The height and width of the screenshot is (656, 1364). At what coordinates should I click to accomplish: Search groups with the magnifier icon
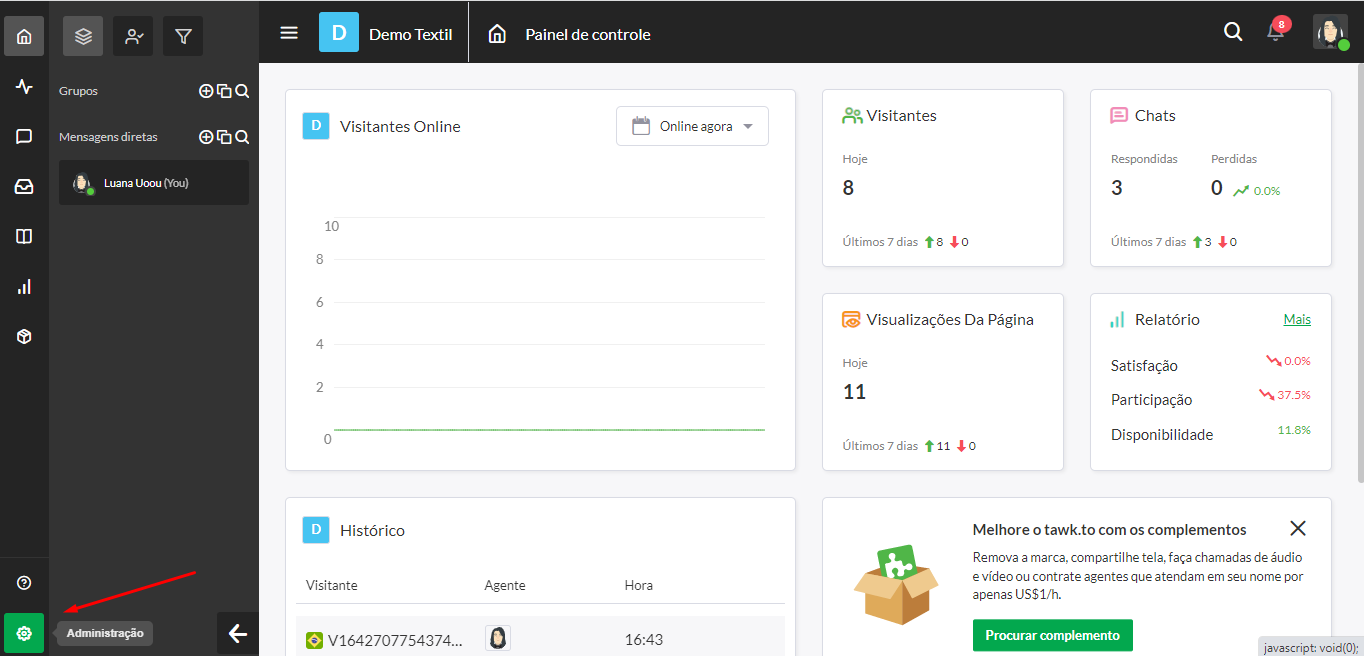click(x=242, y=91)
